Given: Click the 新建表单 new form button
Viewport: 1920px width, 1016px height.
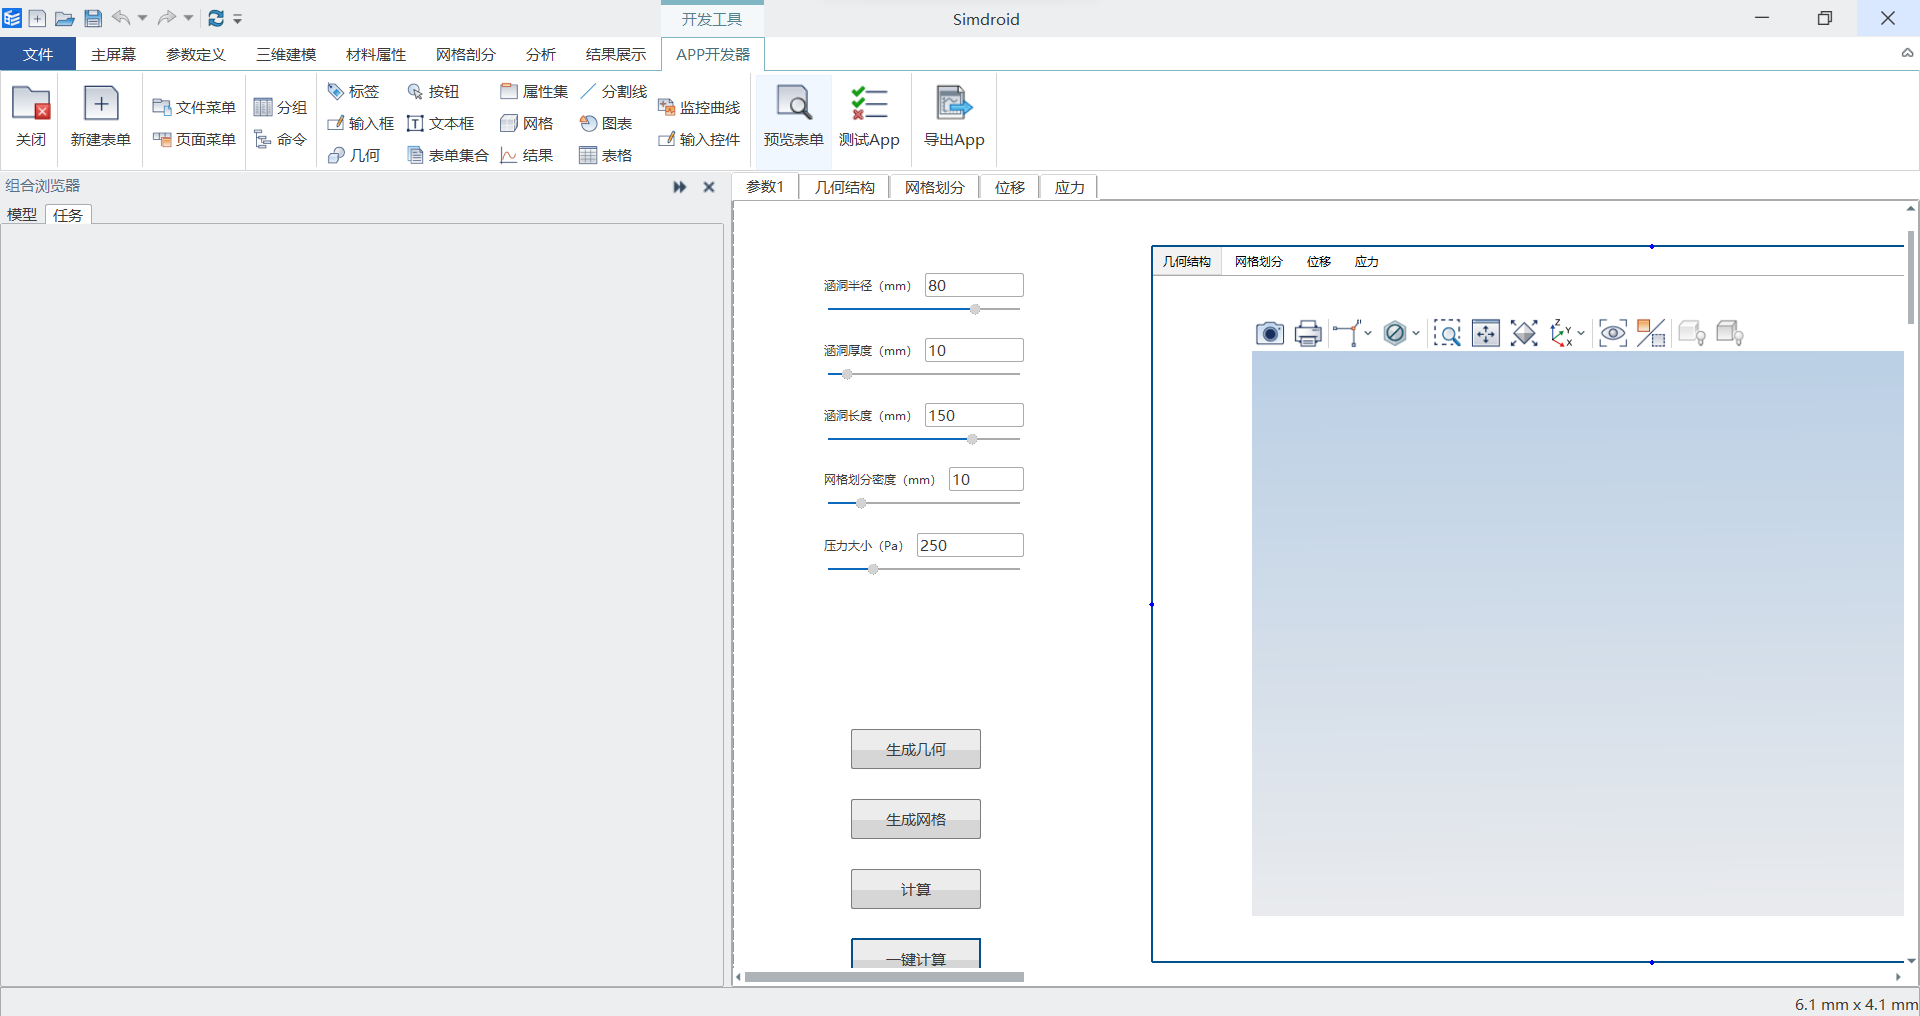Looking at the screenshot, I should pos(101,116).
